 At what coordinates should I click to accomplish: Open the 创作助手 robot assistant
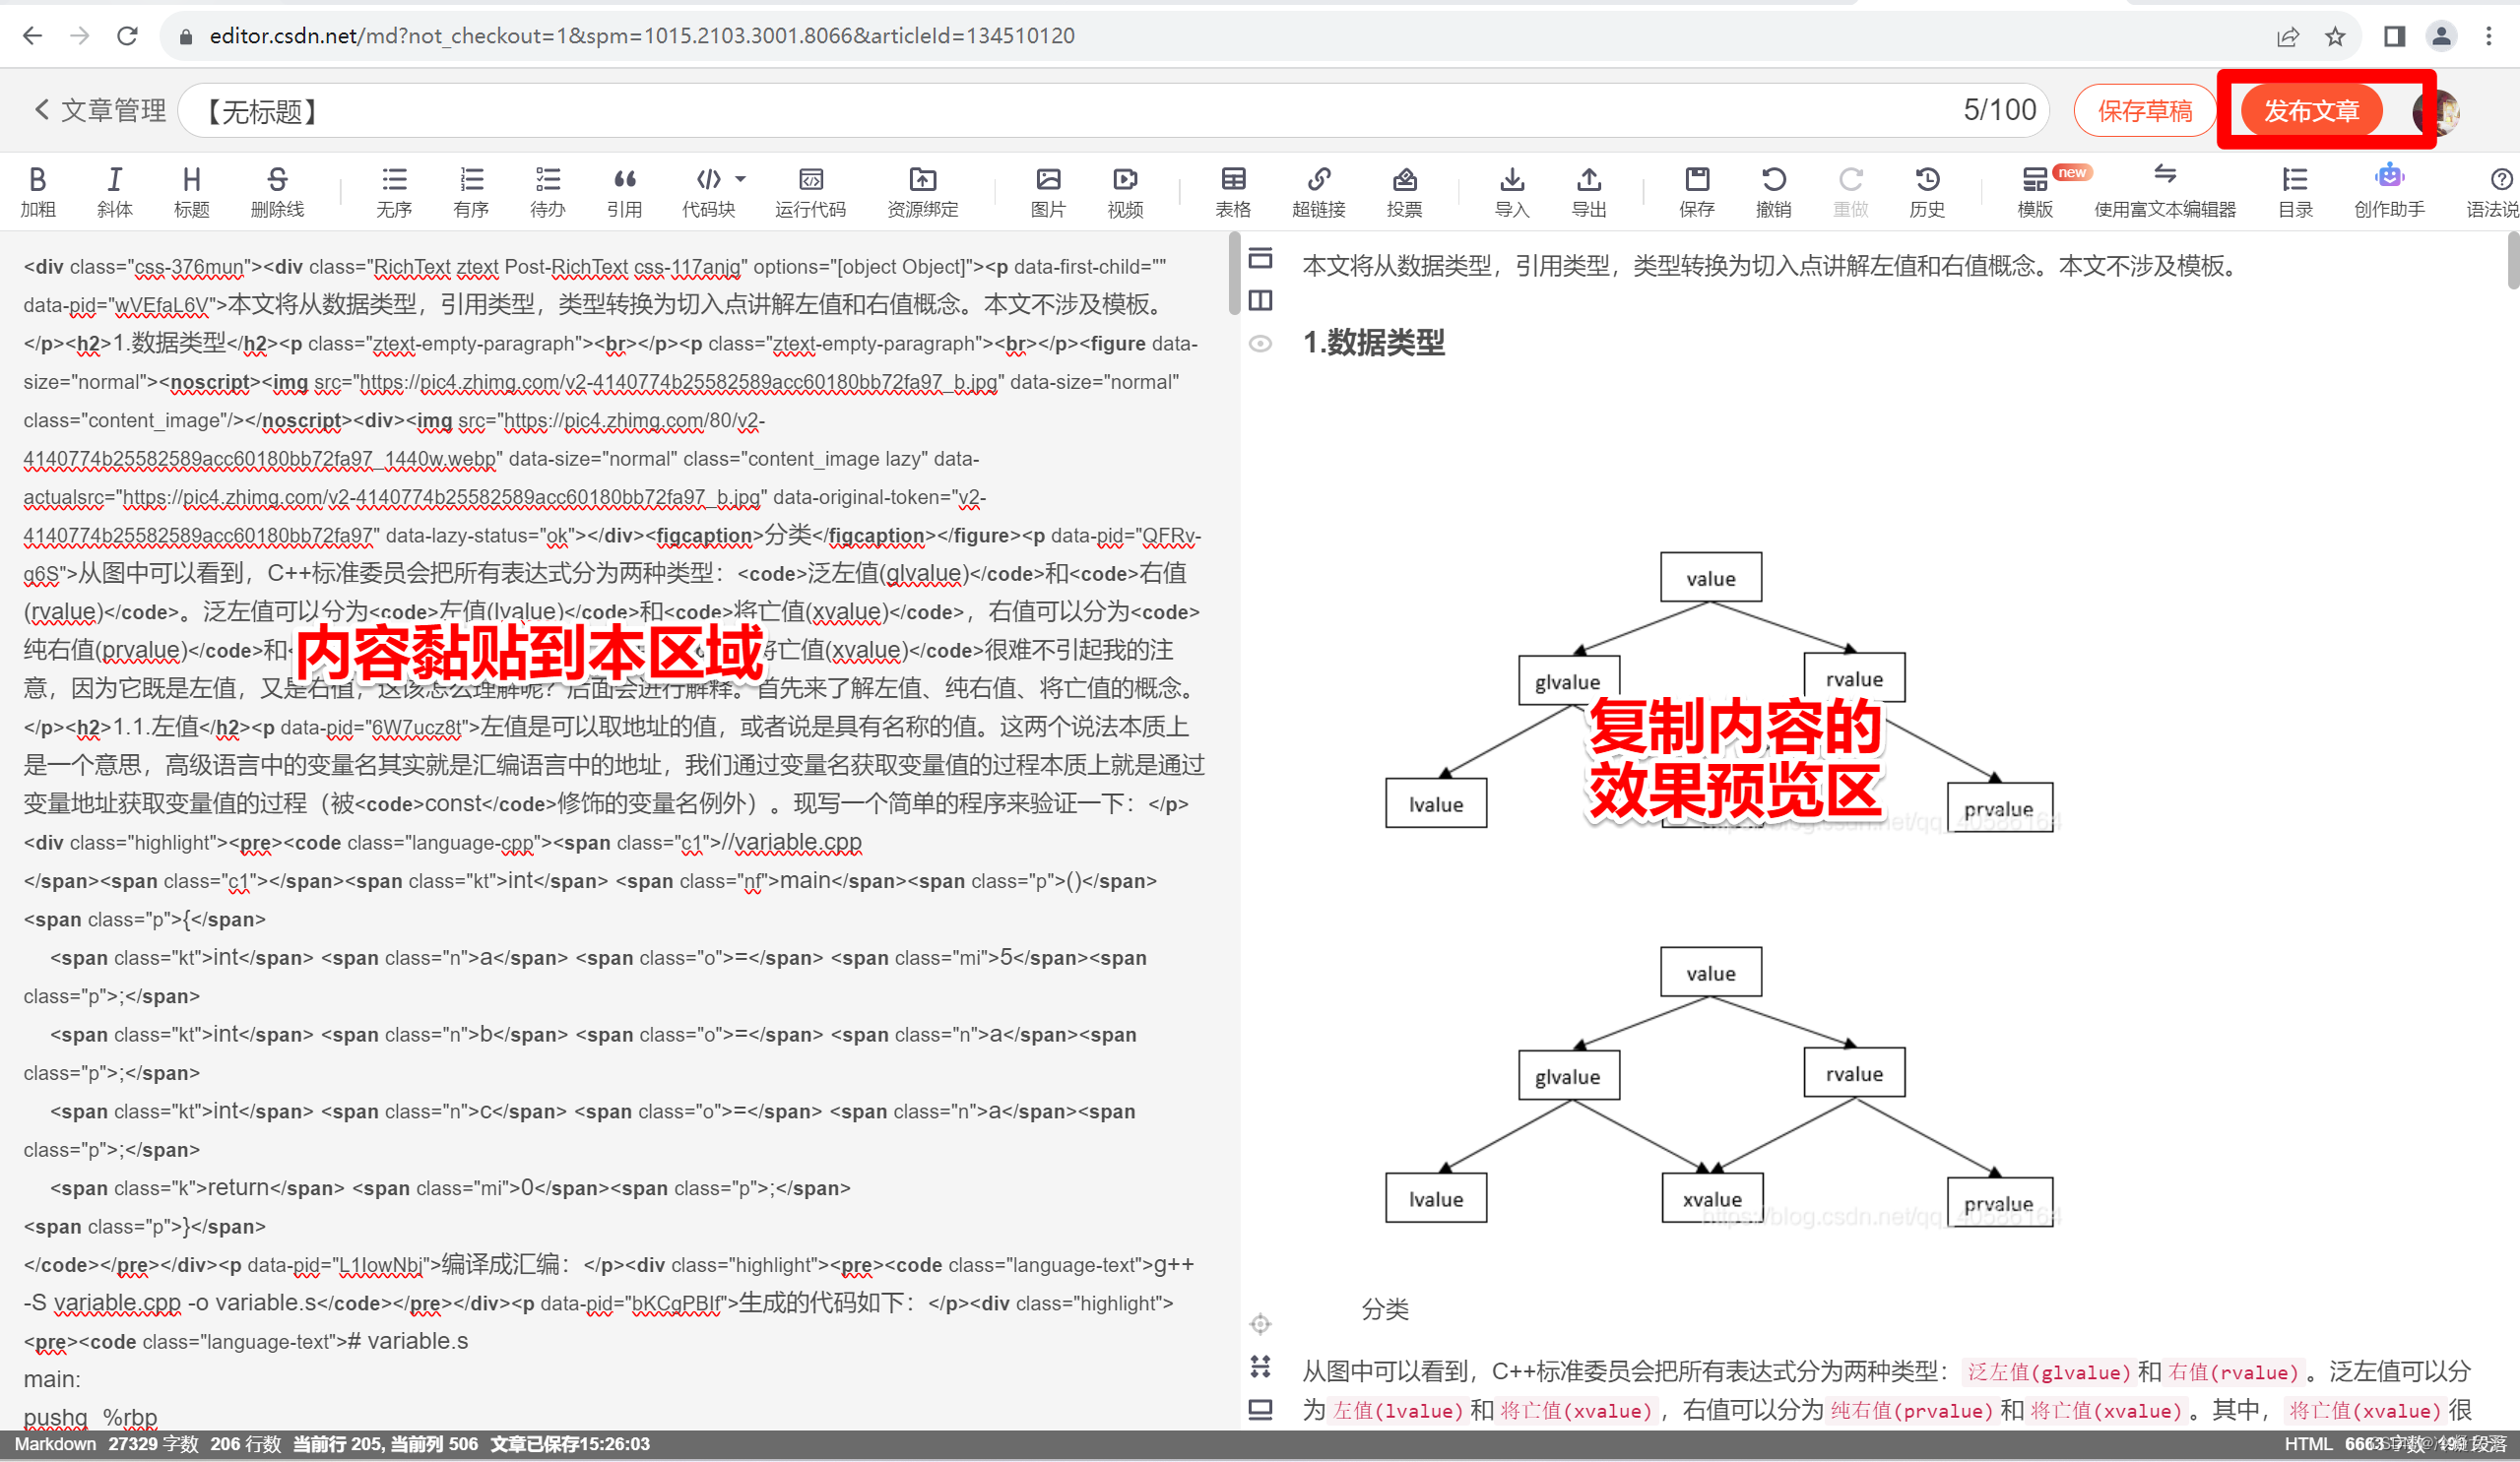point(2388,178)
